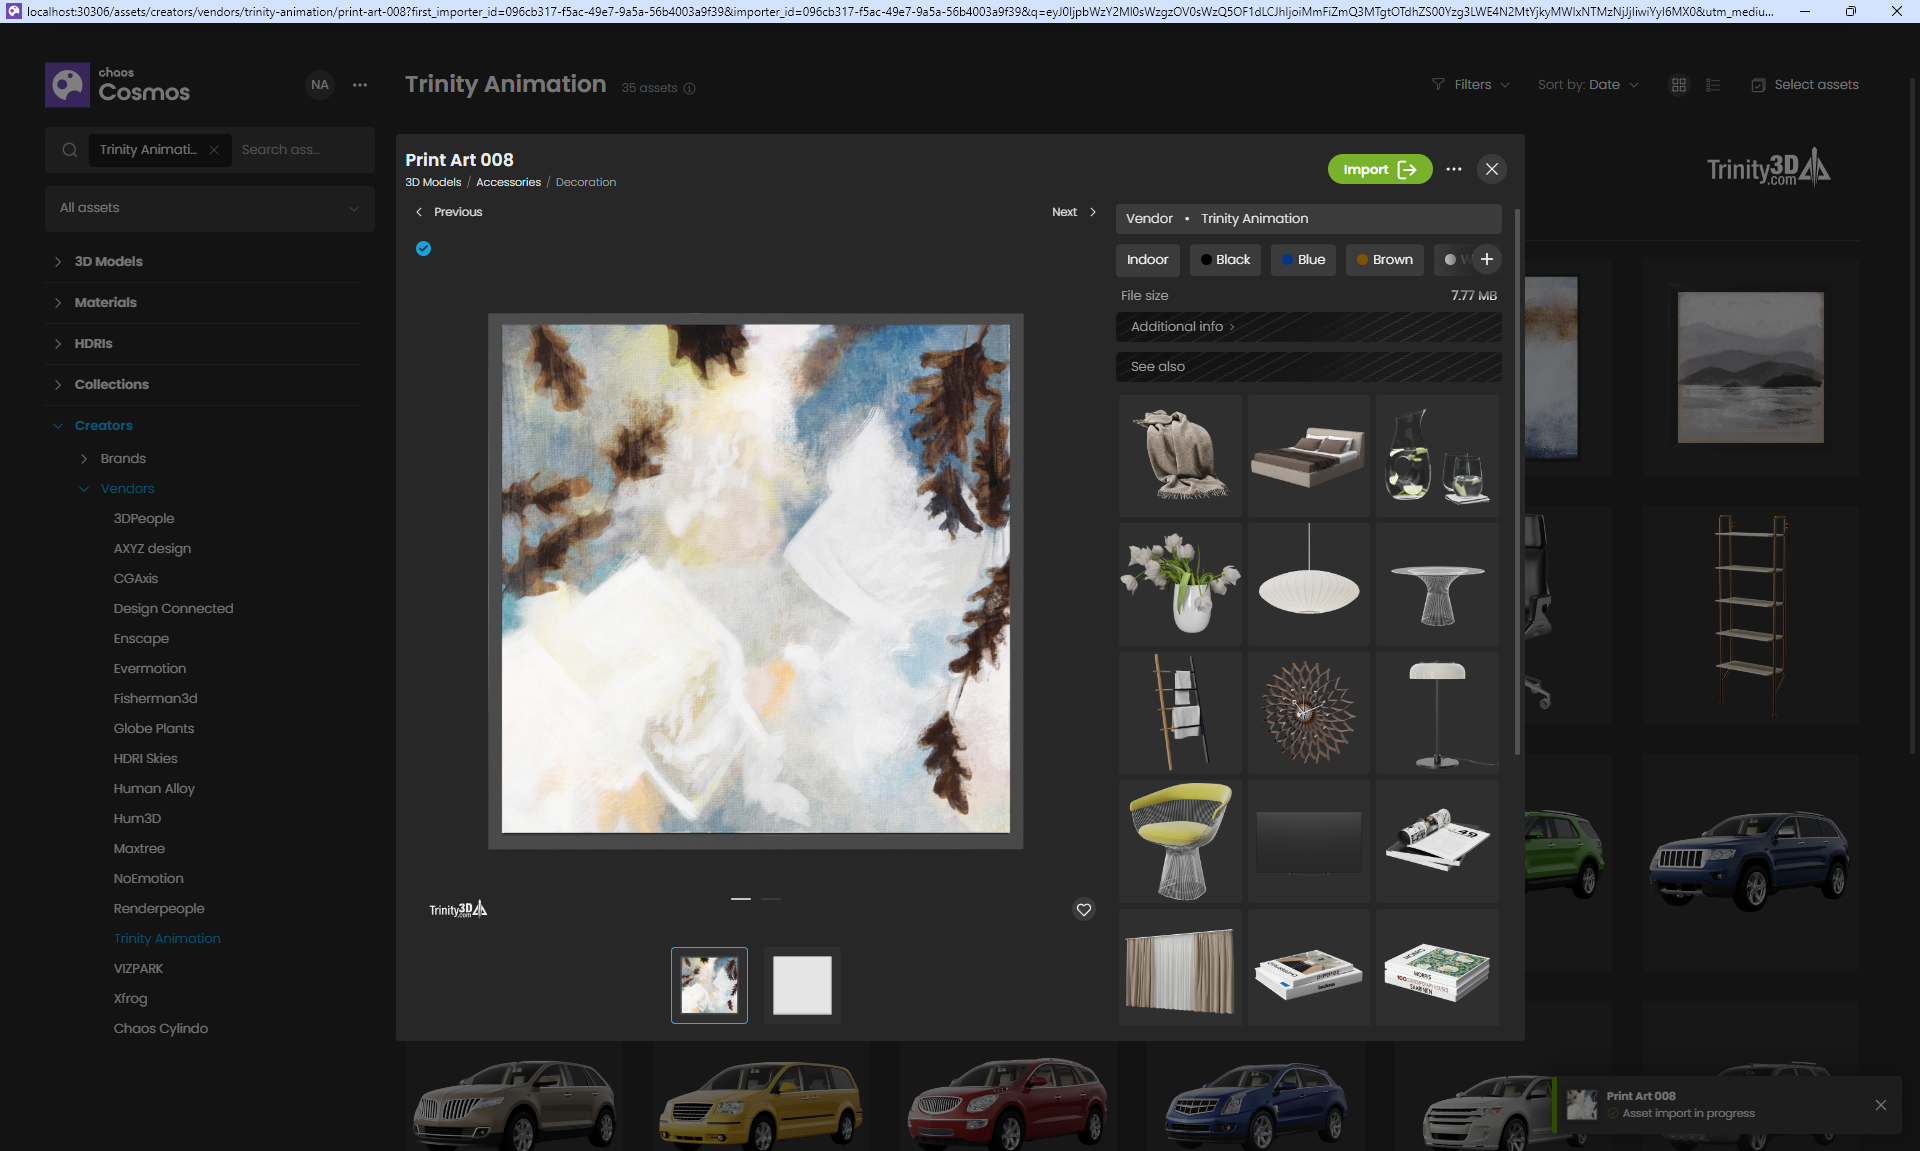Switch to list view layout
1920x1151 pixels.
[1713, 86]
